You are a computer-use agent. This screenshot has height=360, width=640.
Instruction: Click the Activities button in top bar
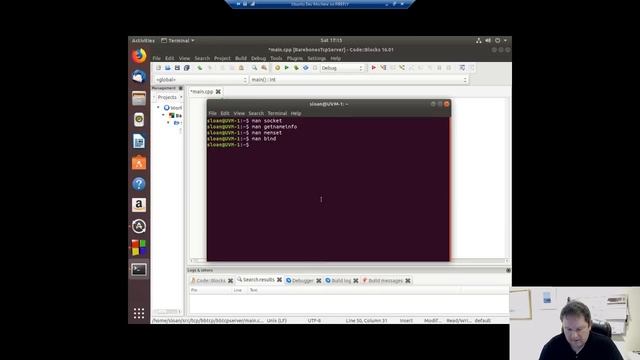point(143,40)
